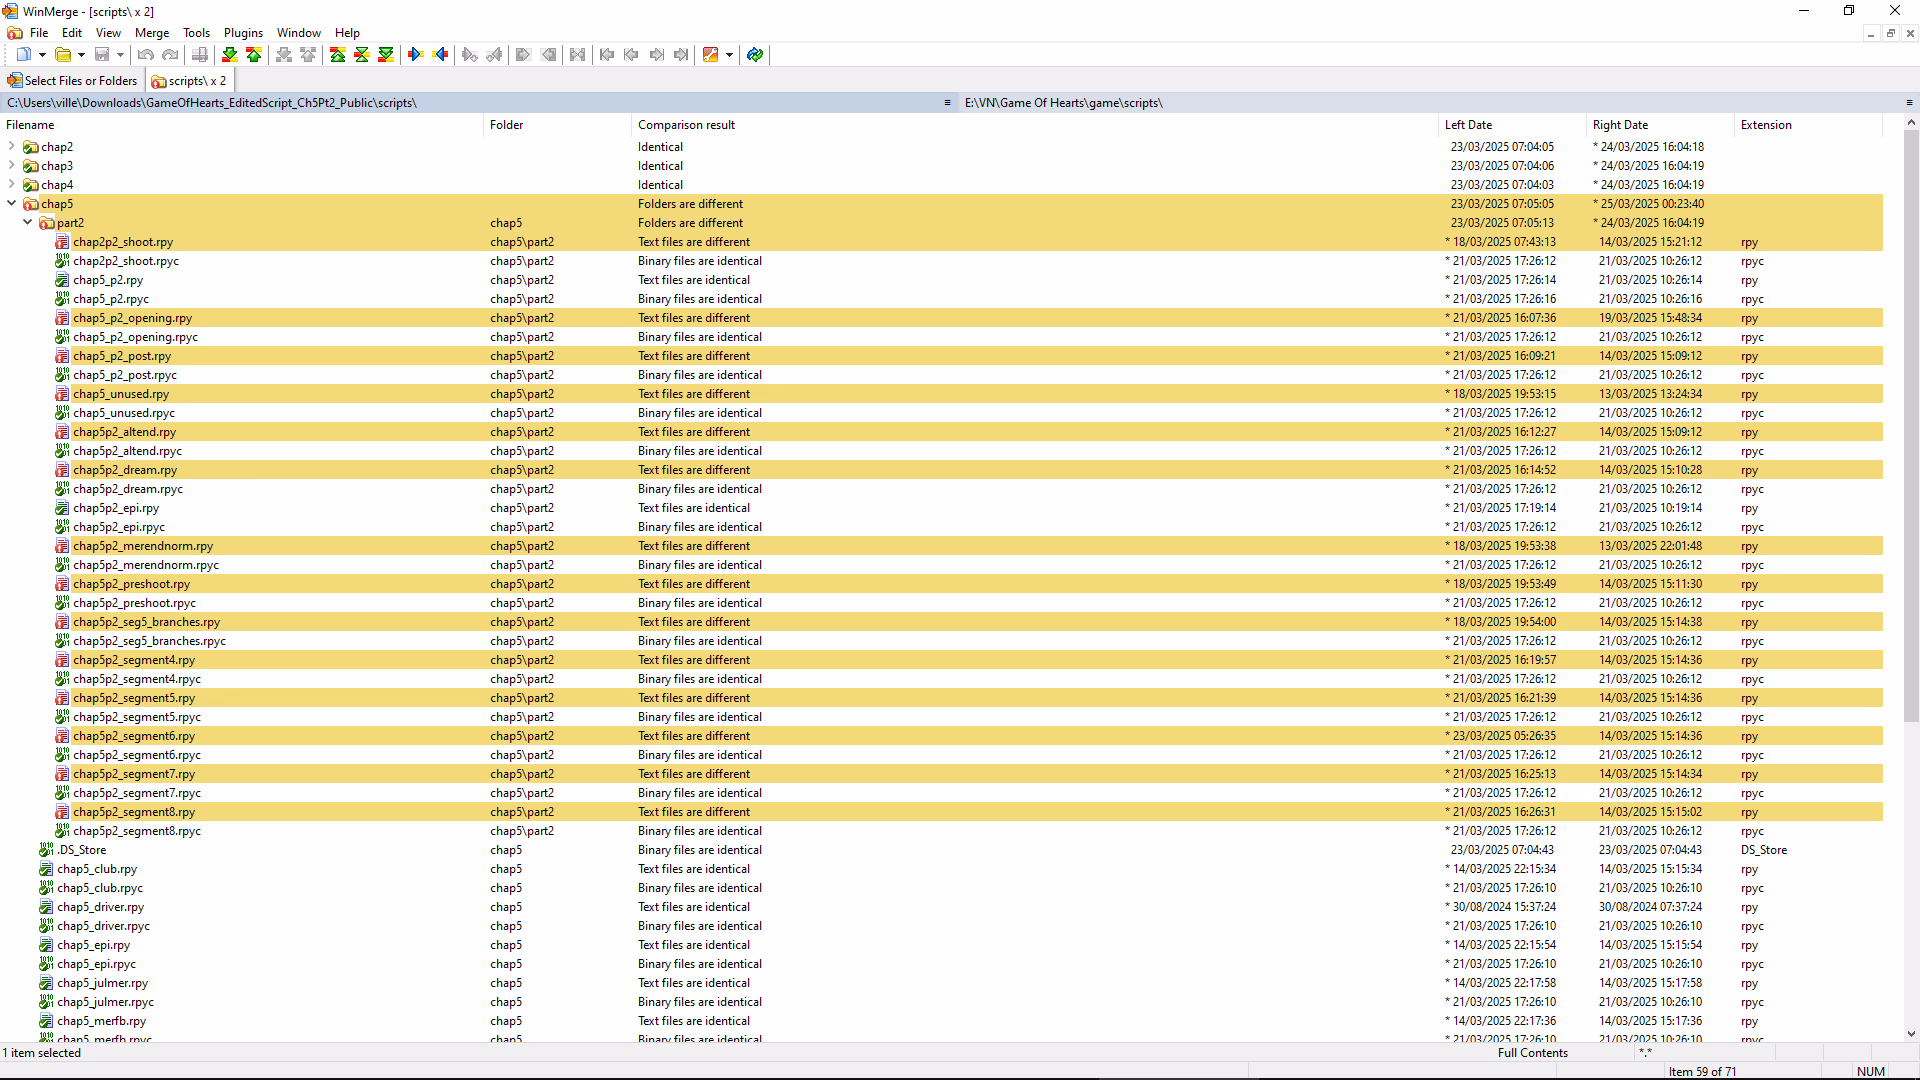Click the Save toolbar icon

click(x=102, y=55)
